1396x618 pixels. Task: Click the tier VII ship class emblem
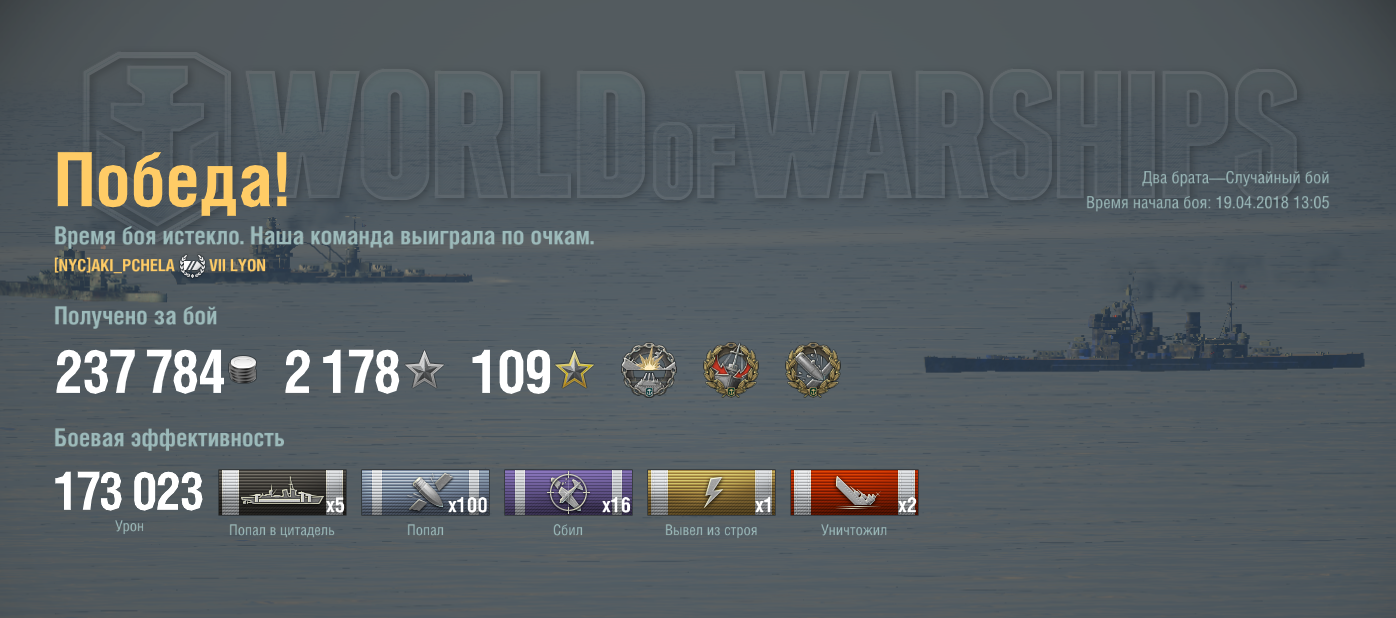192,265
